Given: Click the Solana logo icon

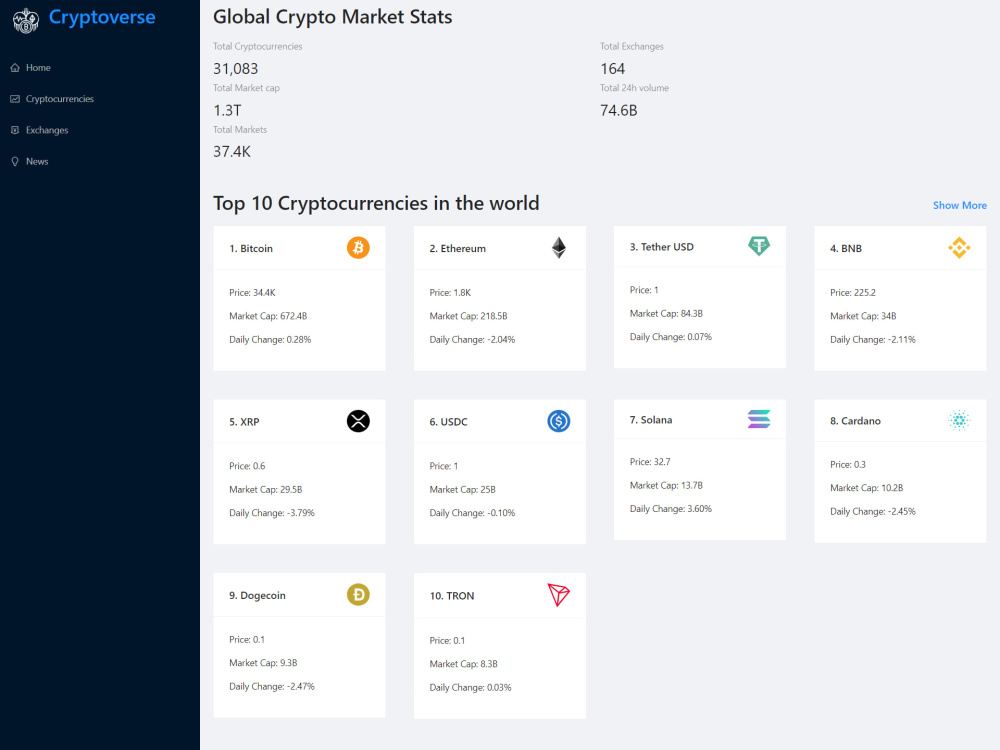Looking at the screenshot, I should (x=759, y=419).
